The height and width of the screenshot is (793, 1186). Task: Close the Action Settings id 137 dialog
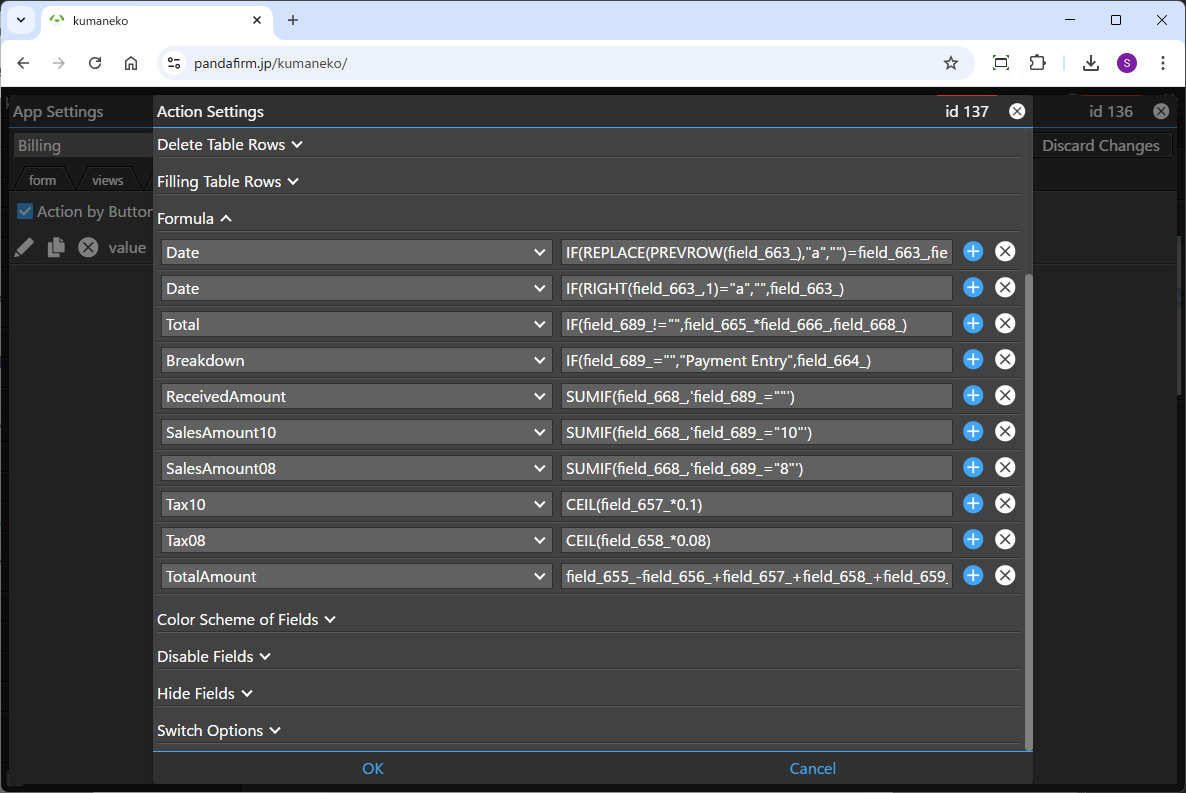coord(1017,112)
